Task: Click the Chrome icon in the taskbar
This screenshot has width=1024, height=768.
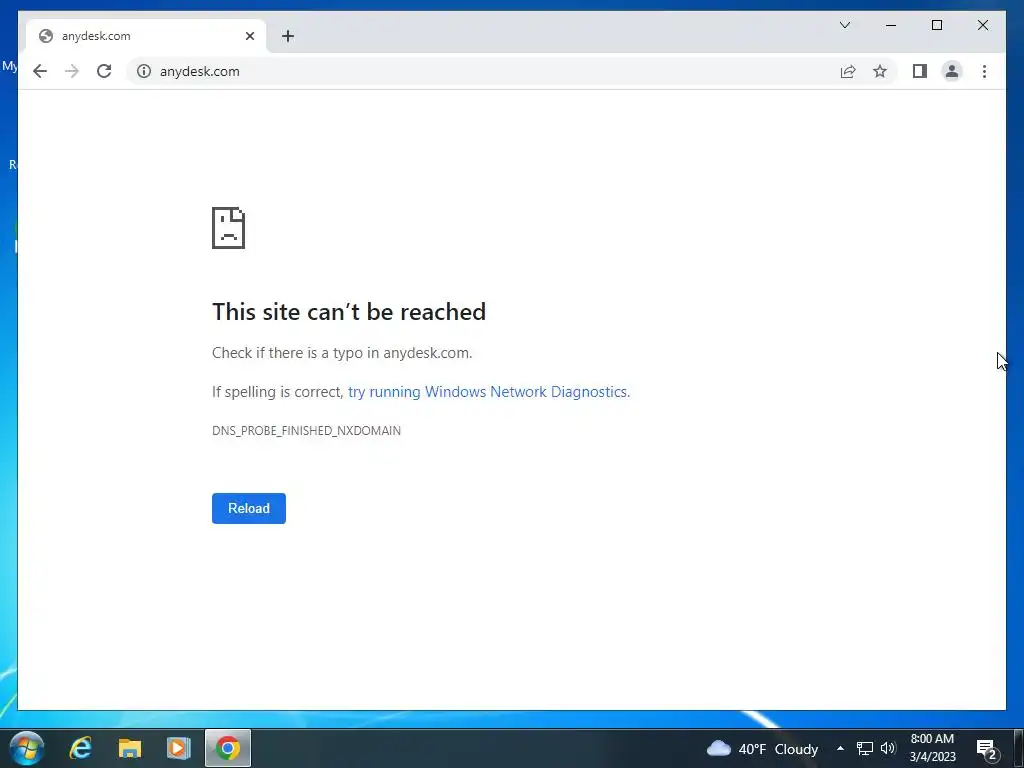Action: click(227, 748)
